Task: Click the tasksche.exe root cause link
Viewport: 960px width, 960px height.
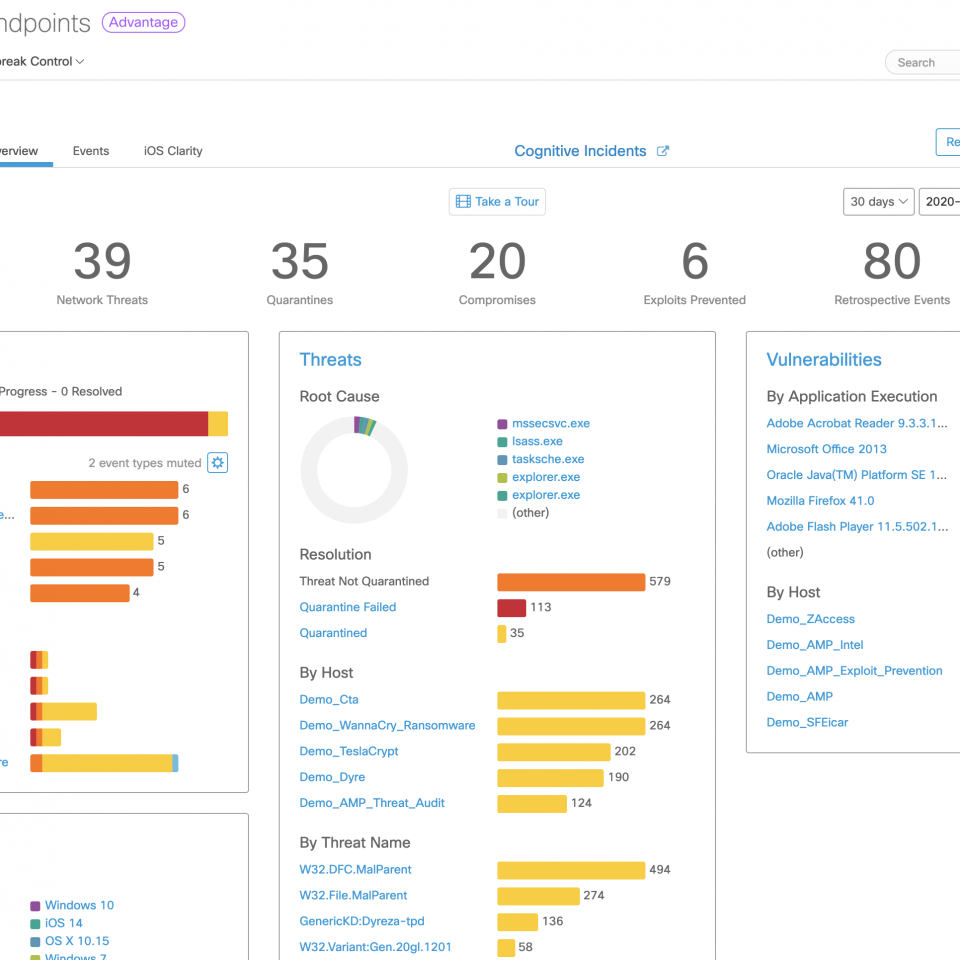Action: tap(548, 459)
